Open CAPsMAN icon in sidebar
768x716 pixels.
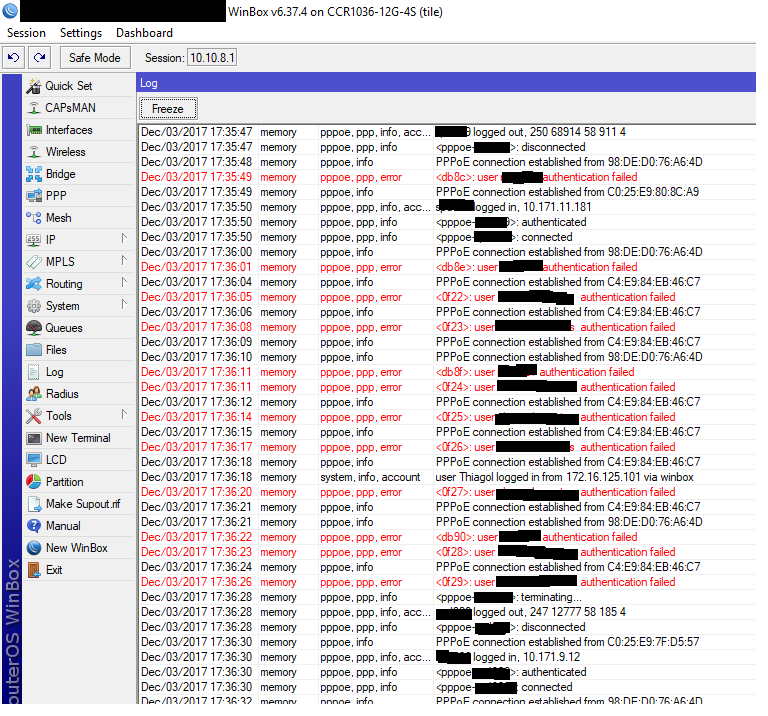34,108
